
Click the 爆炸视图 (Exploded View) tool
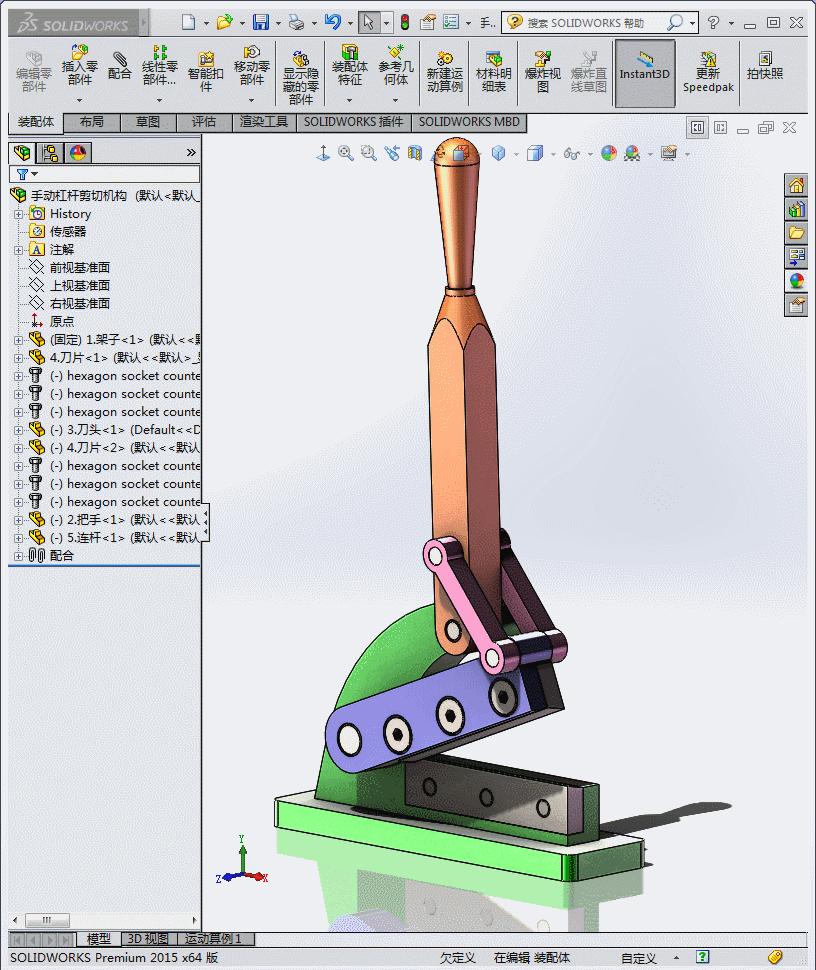(542, 68)
